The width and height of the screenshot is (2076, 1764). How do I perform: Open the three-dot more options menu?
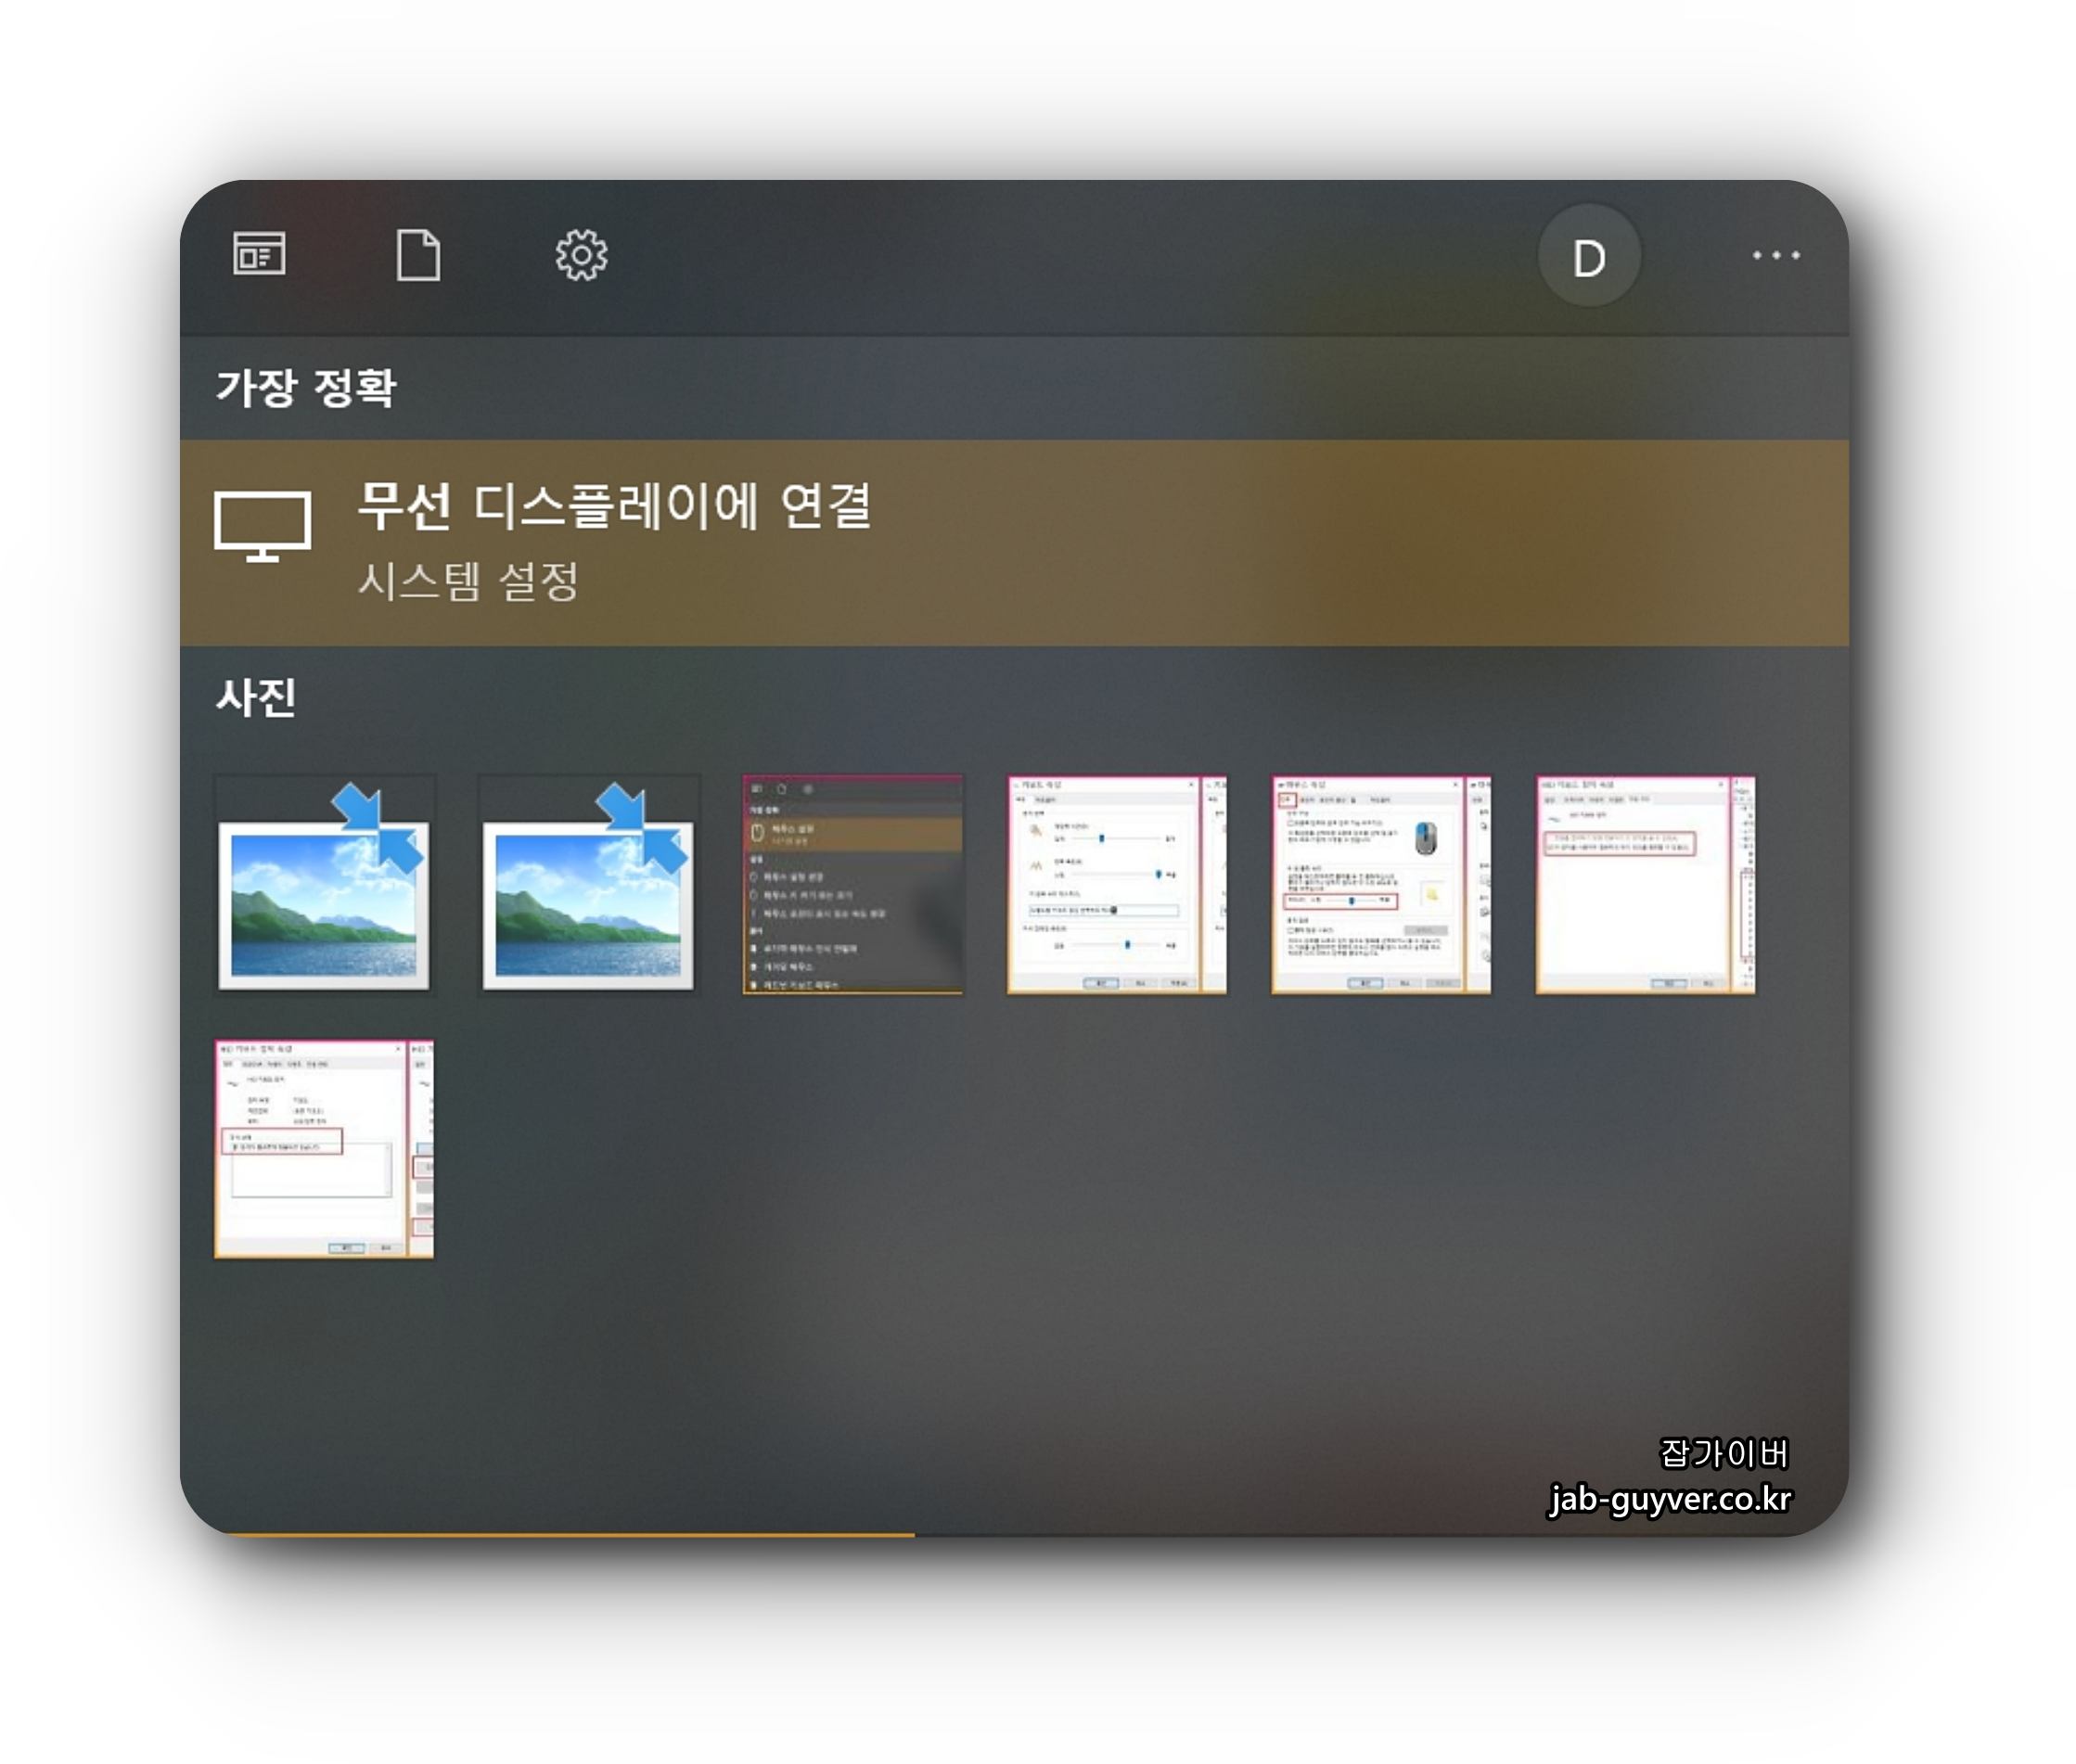(1775, 256)
